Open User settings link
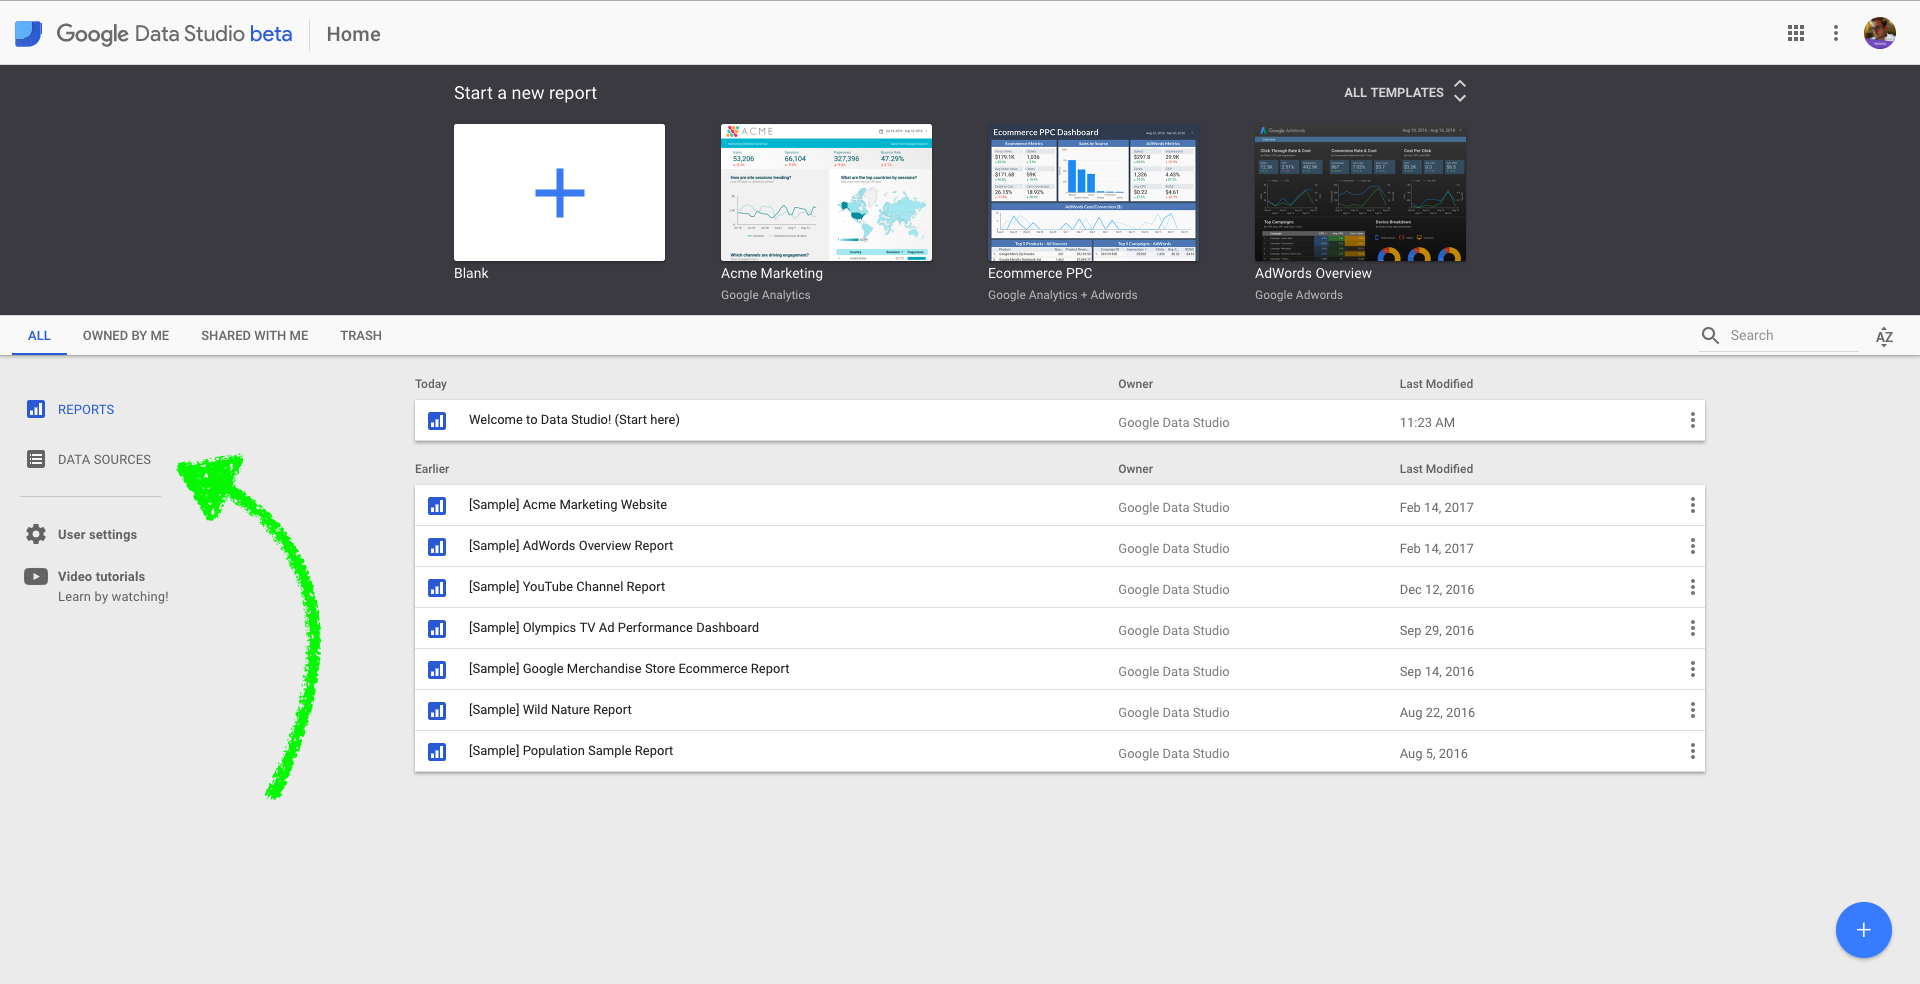The width and height of the screenshot is (1920, 984). point(97,535)
